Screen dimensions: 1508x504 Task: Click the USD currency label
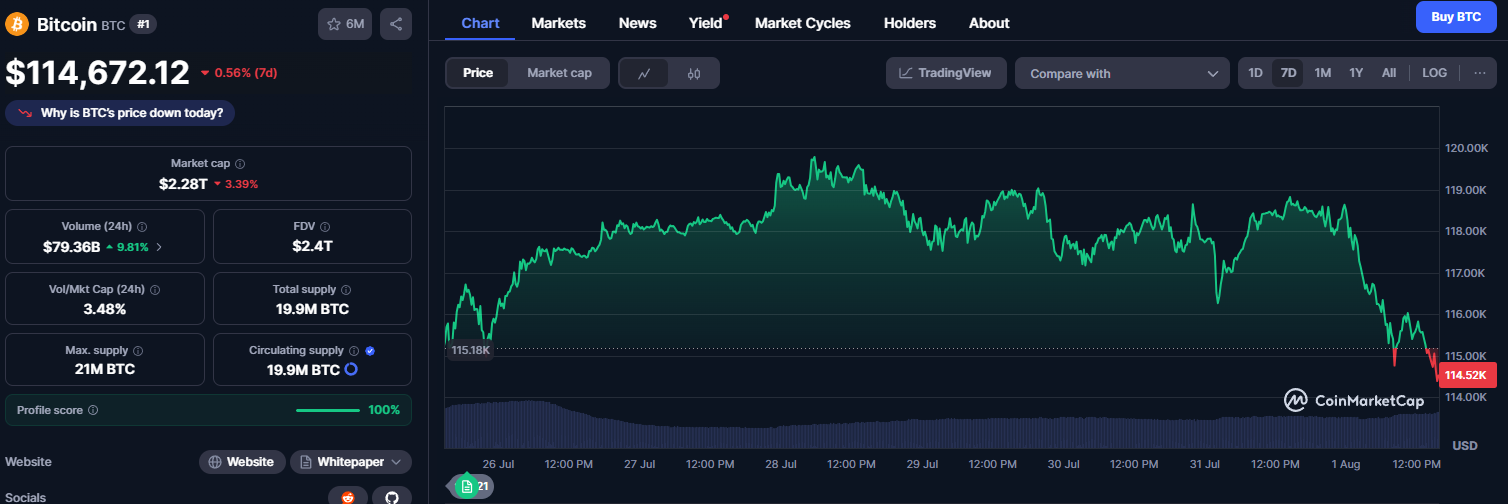tap(1465, 445)
